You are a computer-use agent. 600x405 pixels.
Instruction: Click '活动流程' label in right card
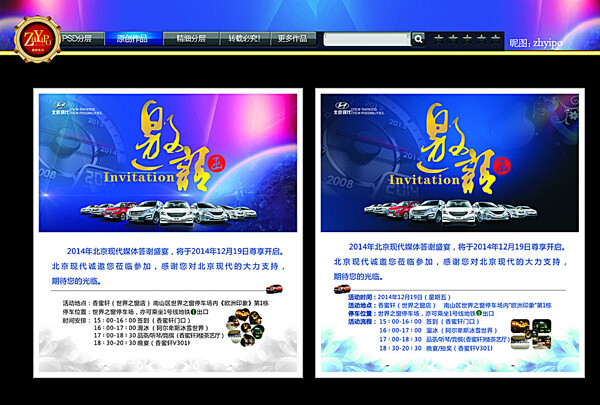pos(361,322)
